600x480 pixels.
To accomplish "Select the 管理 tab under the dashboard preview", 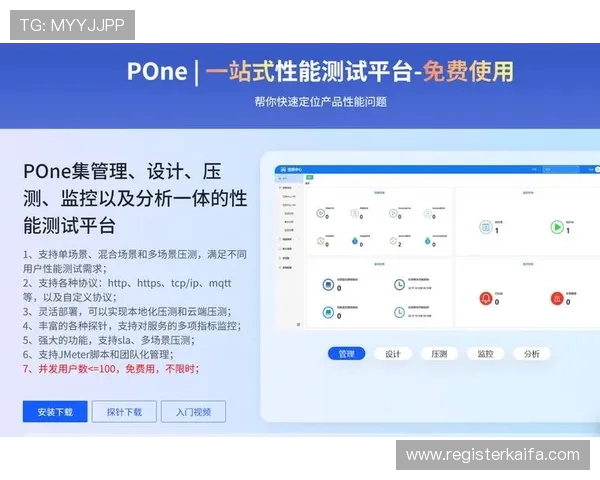I will click(x=346, y=353).
